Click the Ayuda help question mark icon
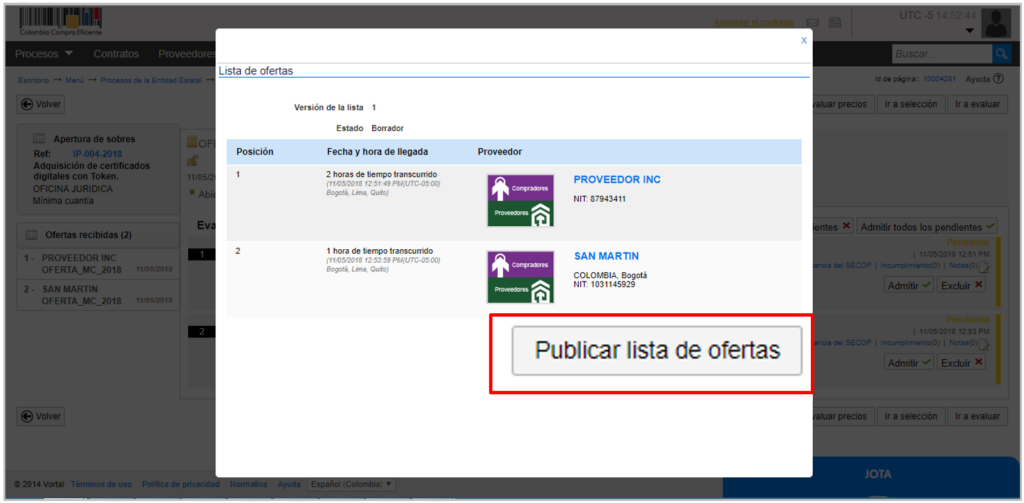Image resolution: width=1024 pixels, height=503 pixels. tap(998, 79)
